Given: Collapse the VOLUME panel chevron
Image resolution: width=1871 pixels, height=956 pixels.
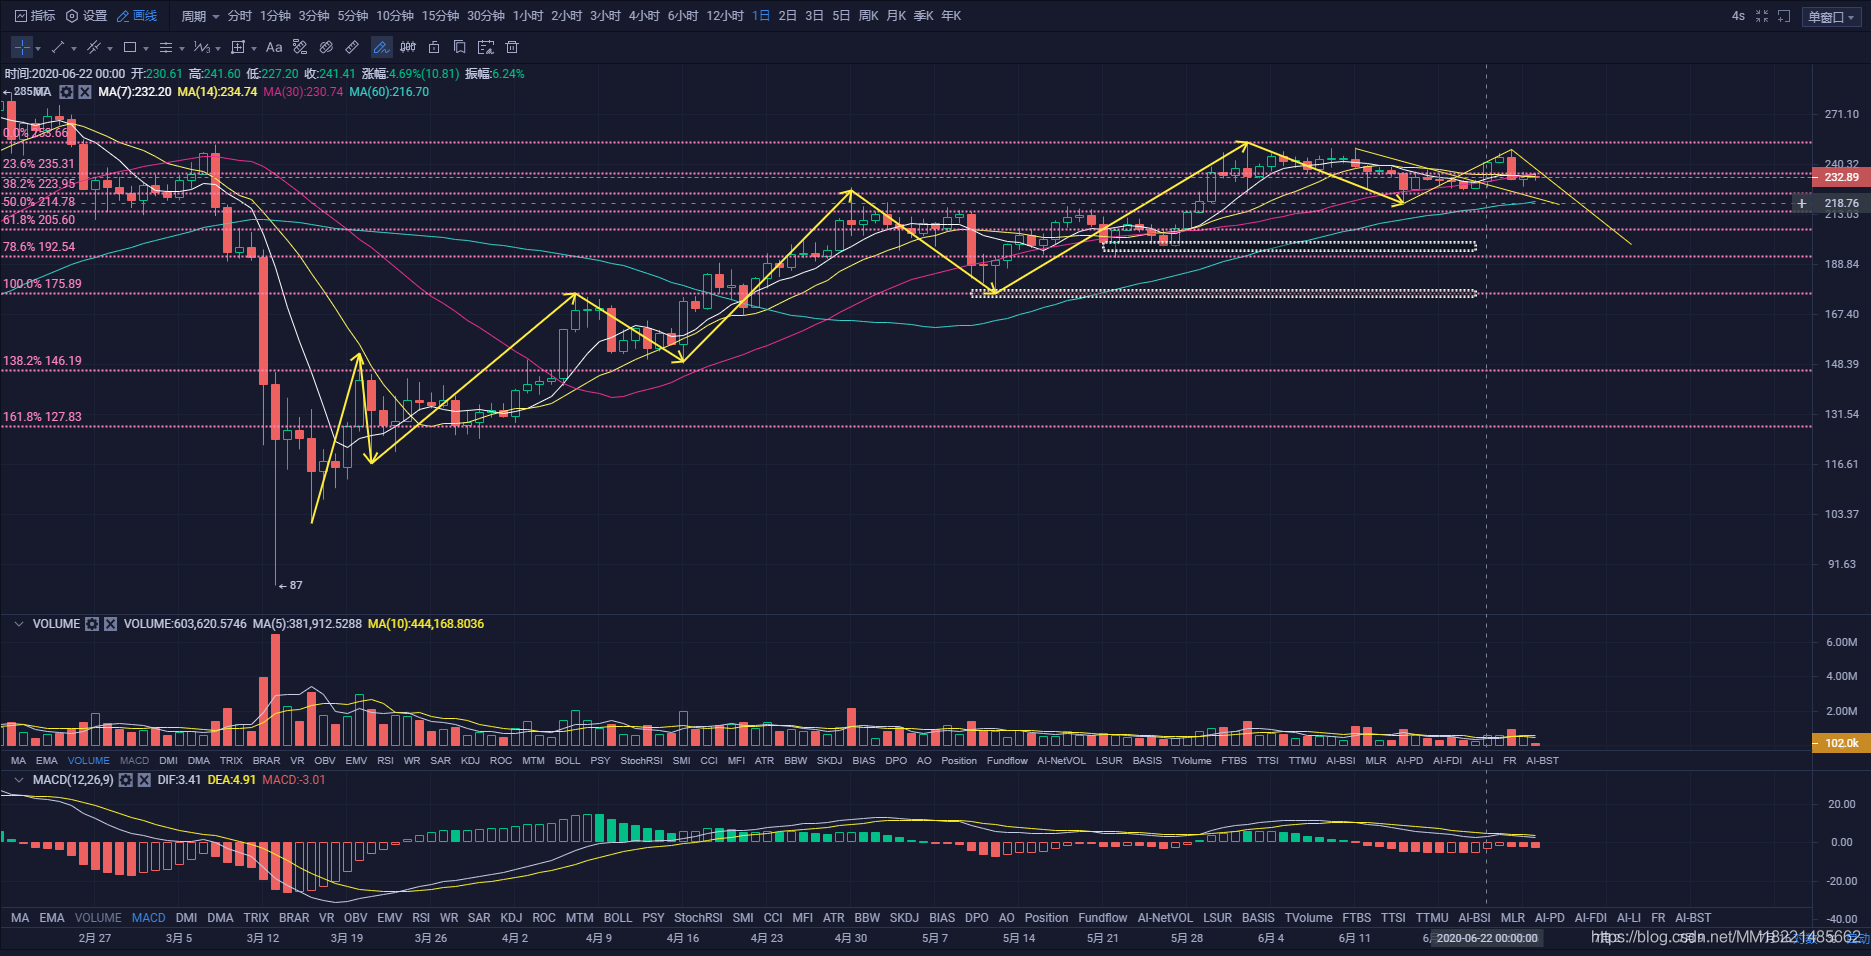Looking at the screenshot, I should [x=18, y=624].
